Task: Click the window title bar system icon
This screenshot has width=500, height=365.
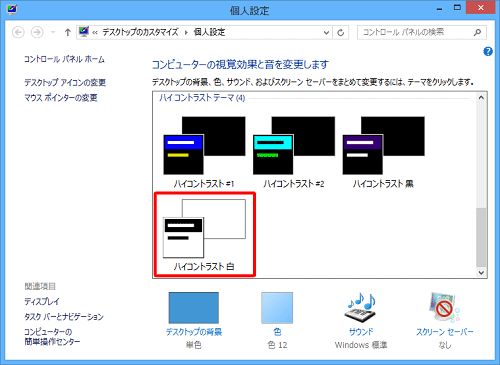Action: (12, 9)
